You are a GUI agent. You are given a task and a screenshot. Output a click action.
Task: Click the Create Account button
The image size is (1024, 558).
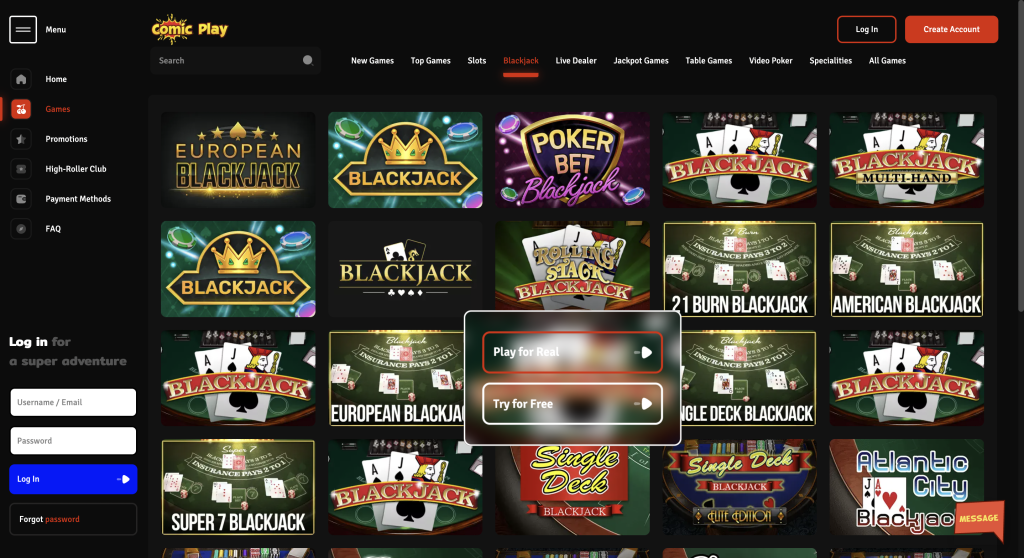click(951, 29)
